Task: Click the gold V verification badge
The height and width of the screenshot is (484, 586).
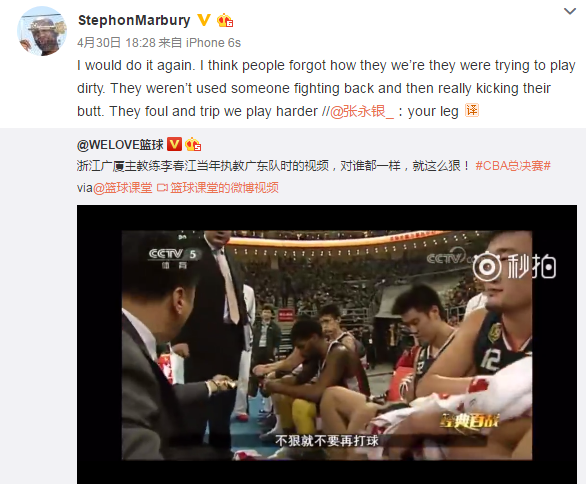Action: pos(204,20)
